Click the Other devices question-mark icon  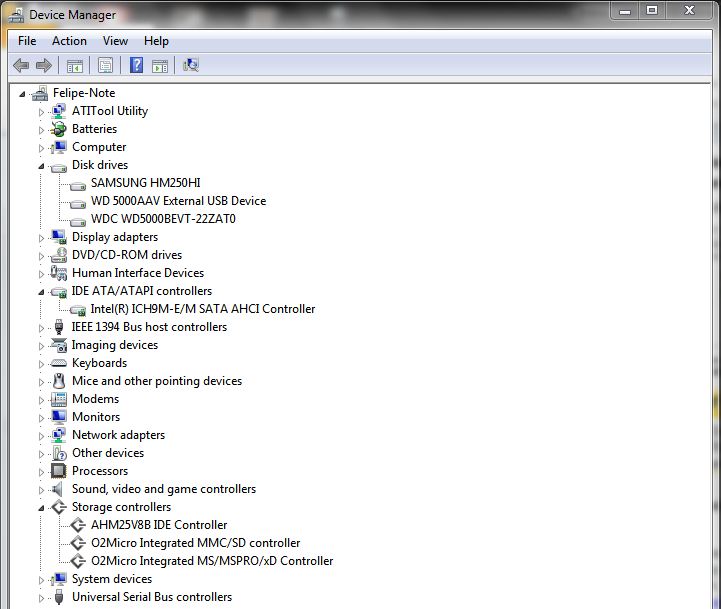point(59,453)
